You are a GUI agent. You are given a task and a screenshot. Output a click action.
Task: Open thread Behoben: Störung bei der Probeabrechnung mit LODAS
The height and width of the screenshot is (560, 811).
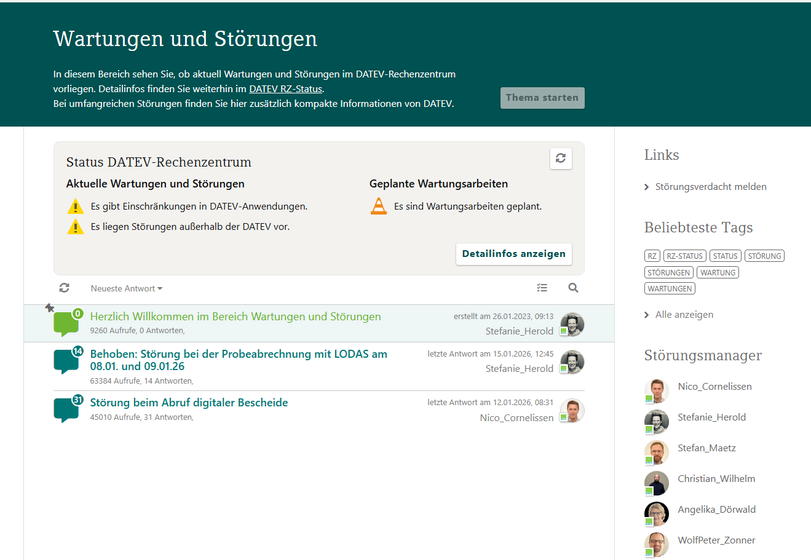[x=238, y=360]
